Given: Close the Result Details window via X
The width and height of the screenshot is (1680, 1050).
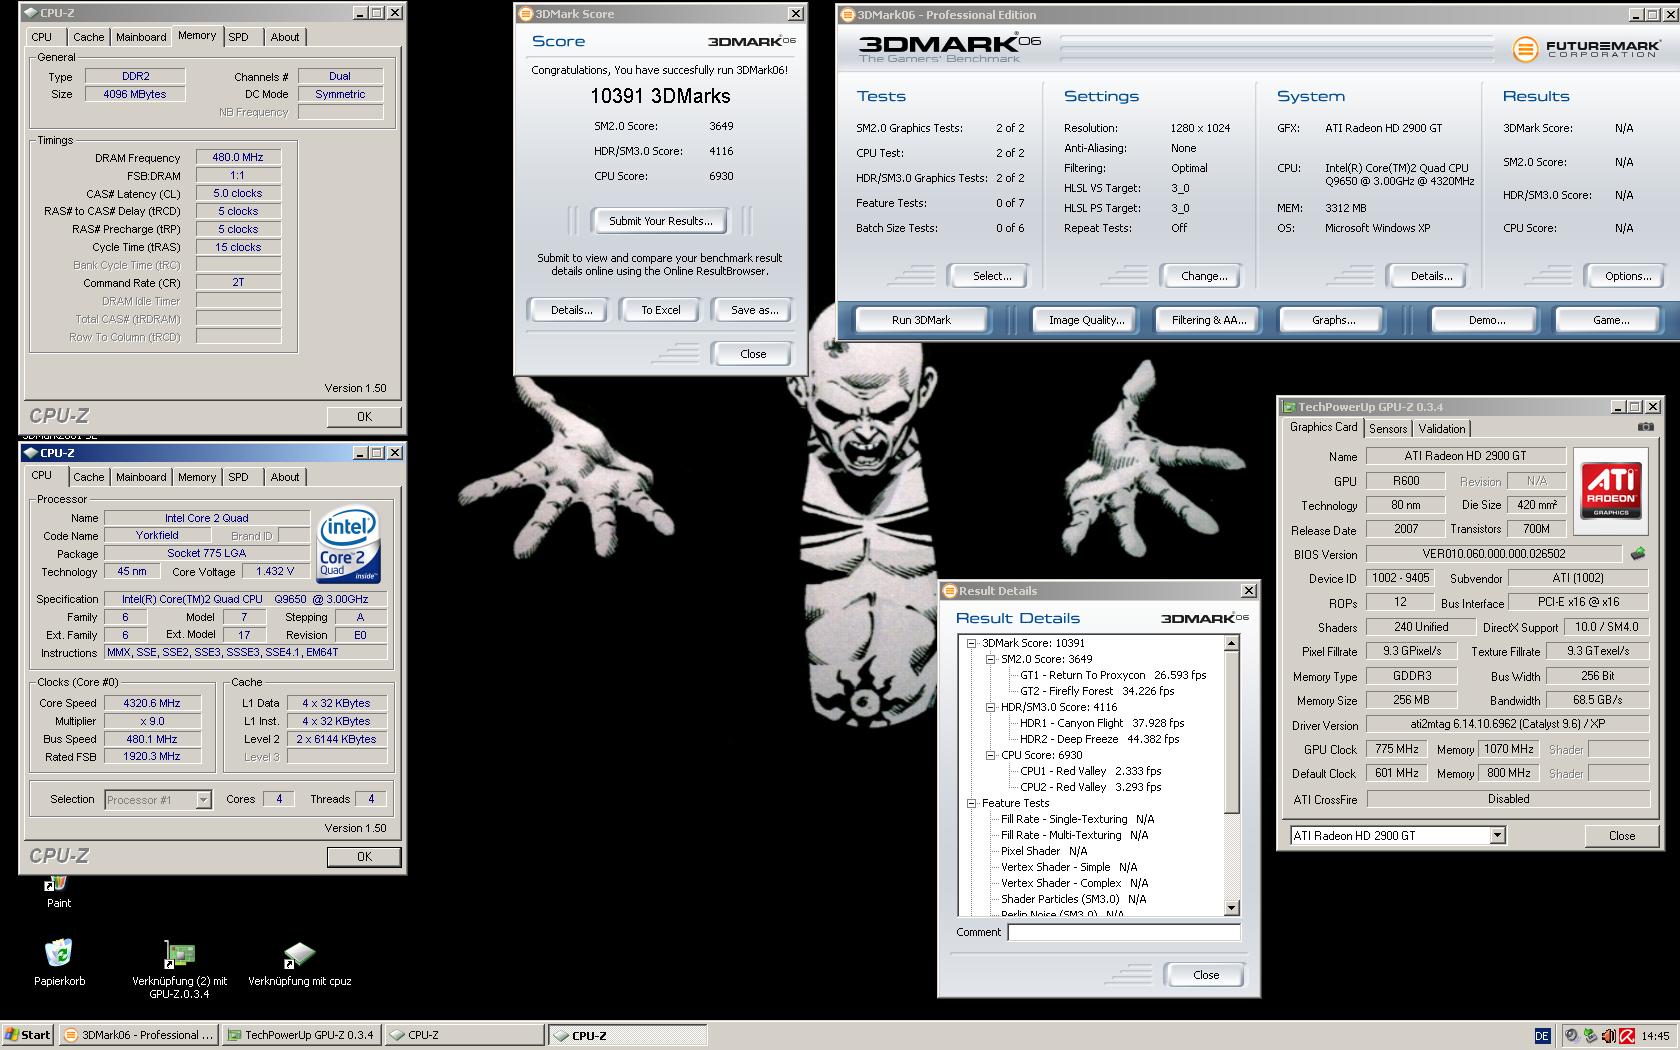Looking at the screenshot, I should pos(1248,591).
